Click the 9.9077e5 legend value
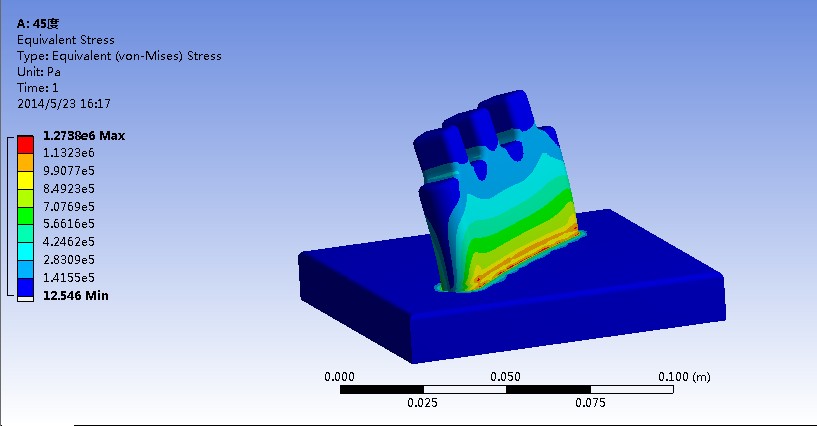 [x=69, y=171]
